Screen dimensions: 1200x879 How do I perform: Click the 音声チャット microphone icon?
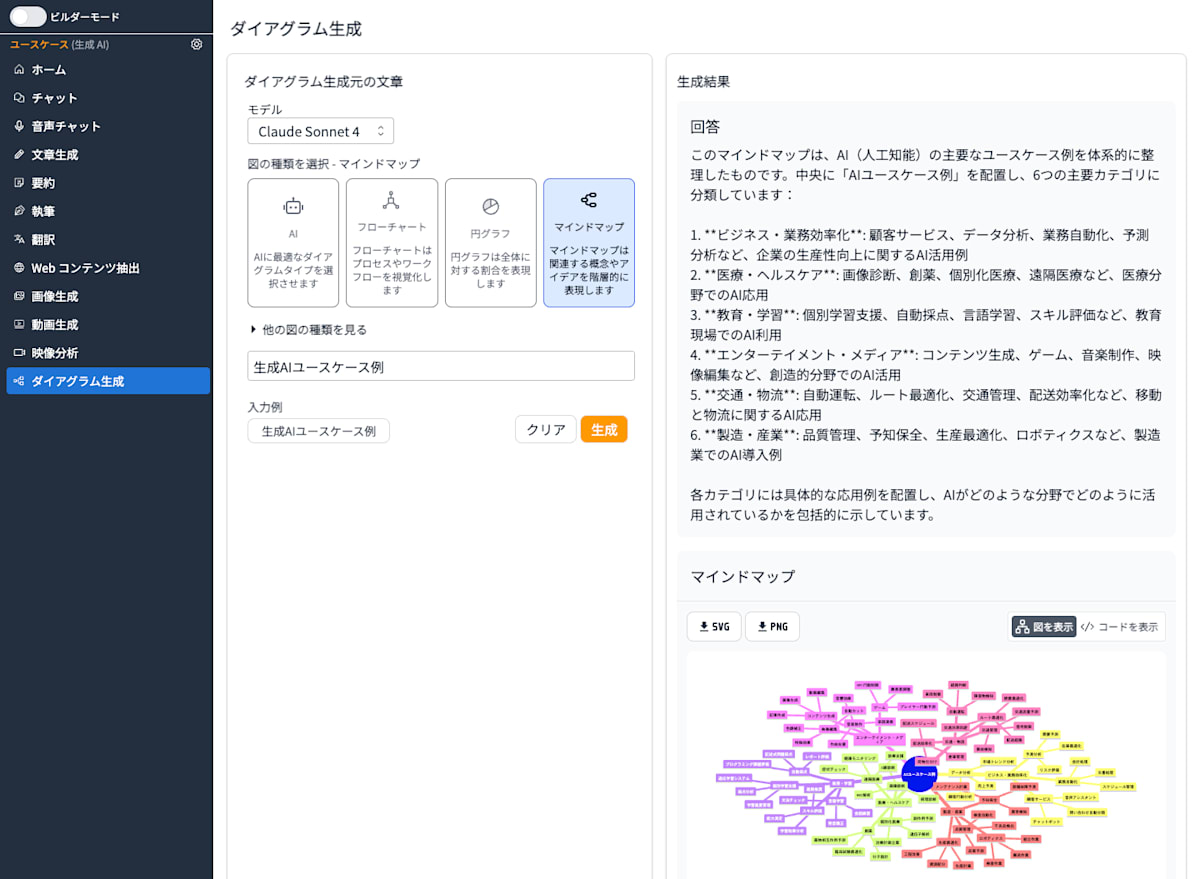pyautogui.click(x=19, y=126)
